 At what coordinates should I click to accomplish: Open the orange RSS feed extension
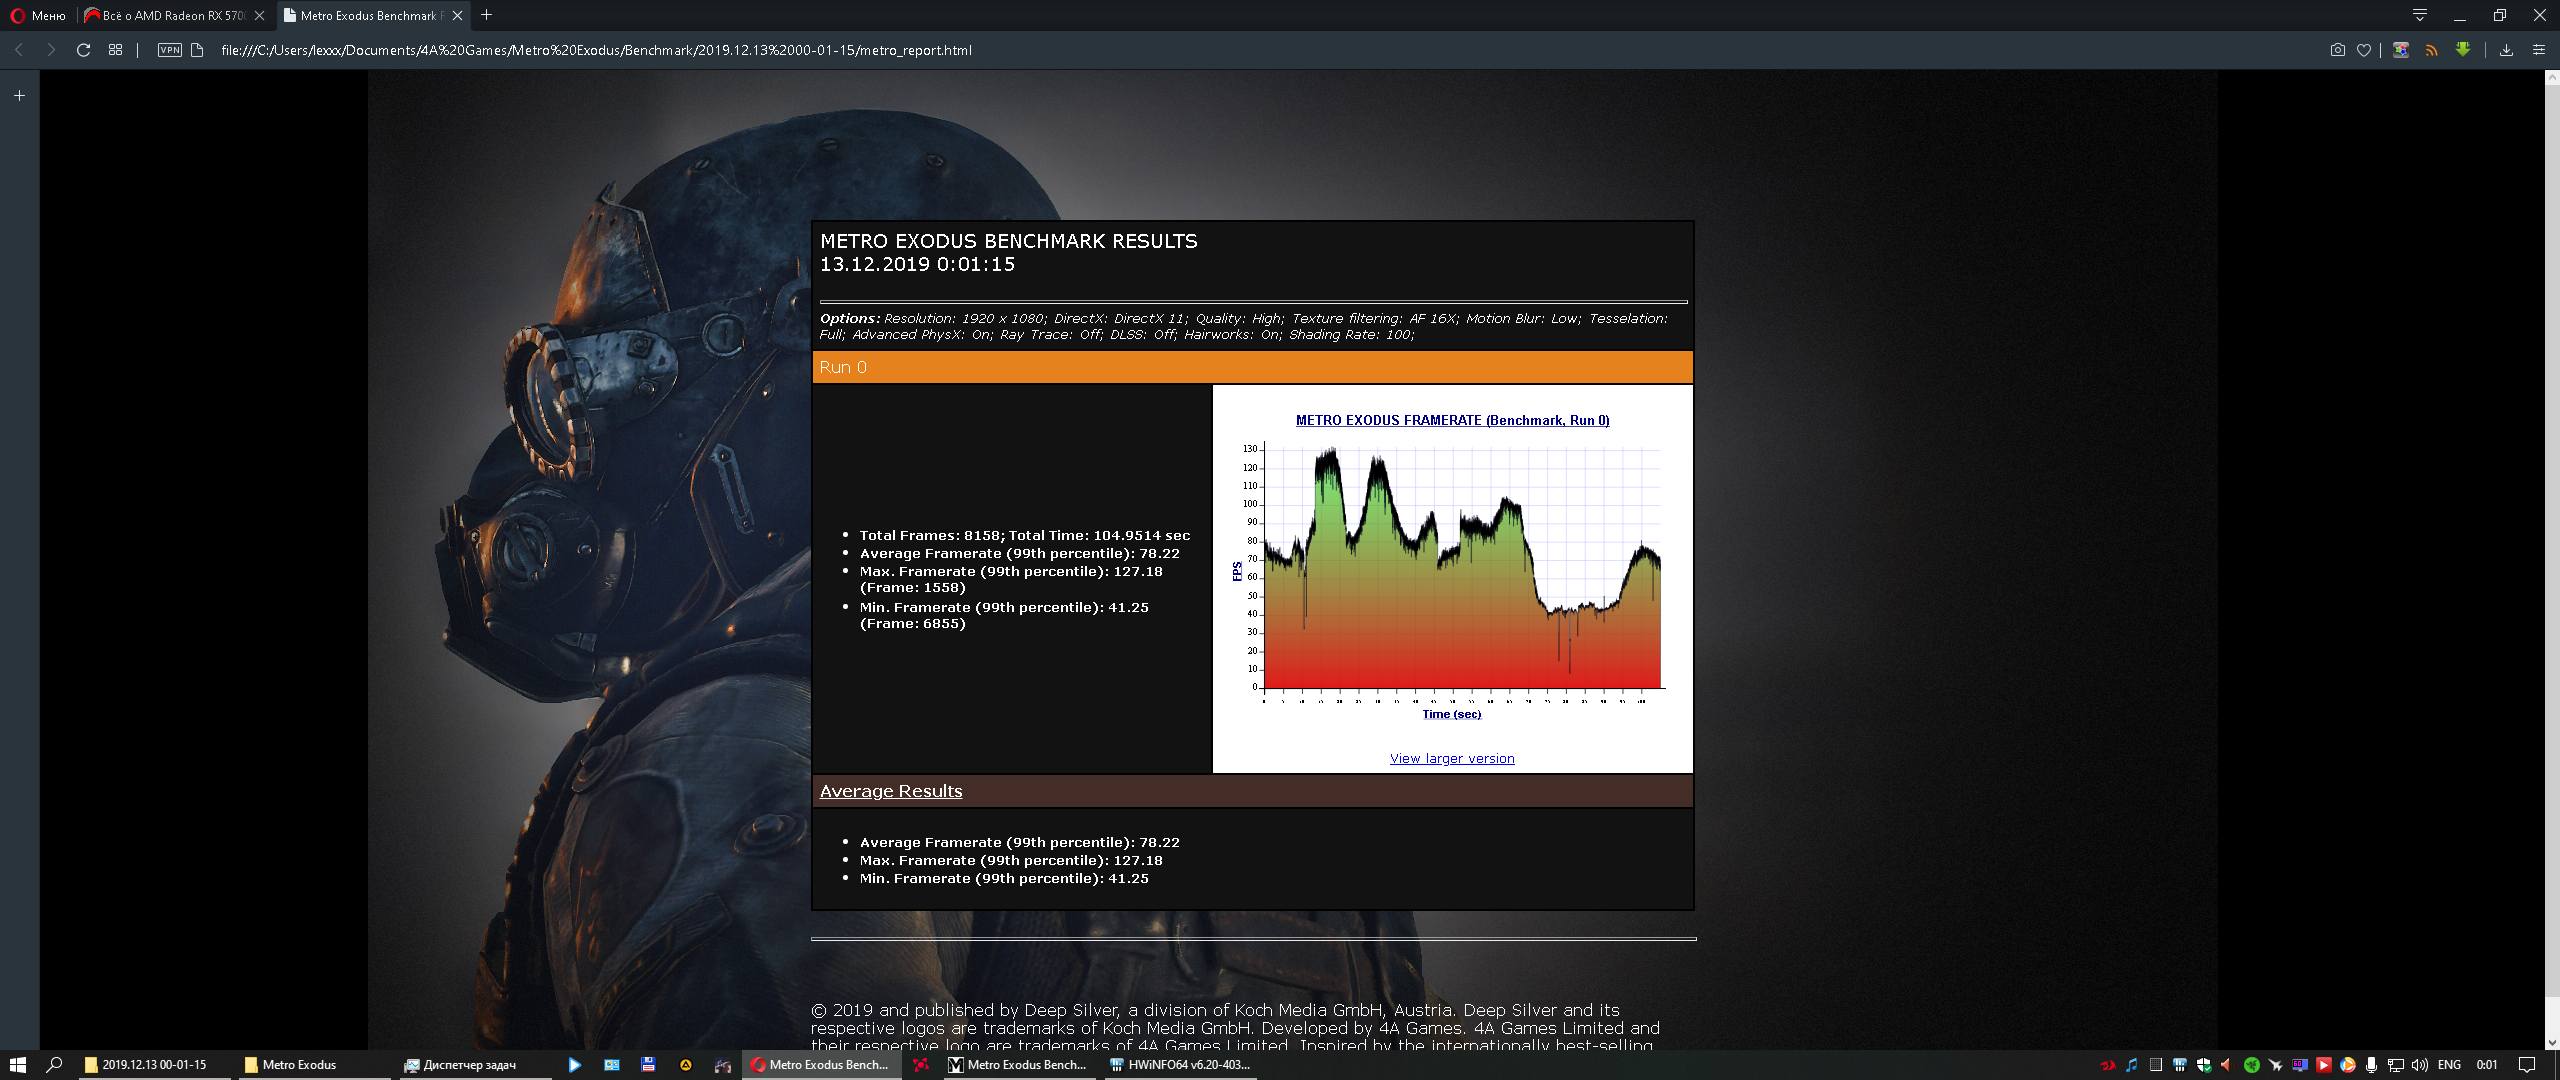click(2431, 50)
